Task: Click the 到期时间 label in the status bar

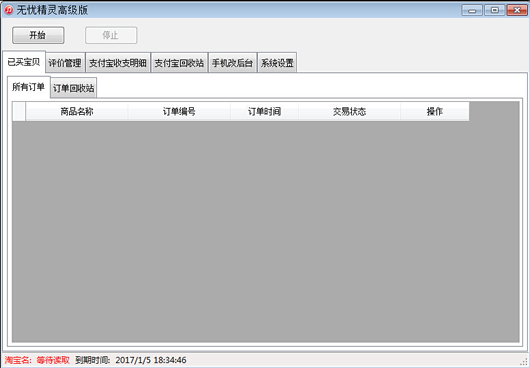Action: click(93, 360)
